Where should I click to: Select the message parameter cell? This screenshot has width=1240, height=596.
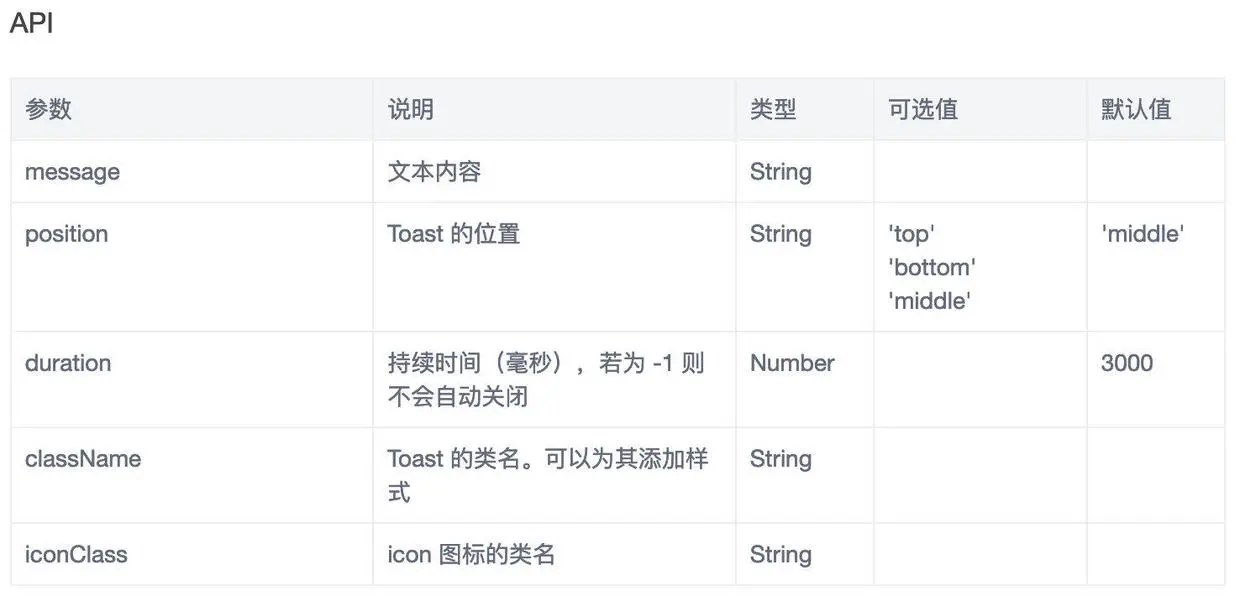pyautogui.click(x=72, y=172)
